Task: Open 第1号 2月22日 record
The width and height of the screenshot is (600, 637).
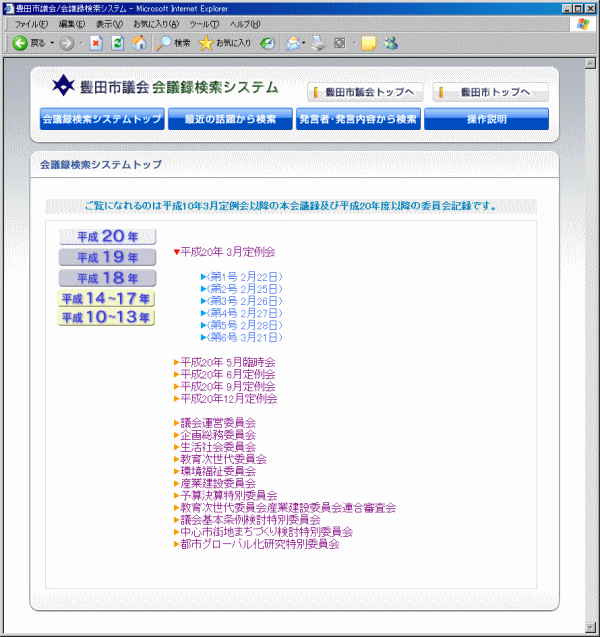Action: click(x=242, y=277)
